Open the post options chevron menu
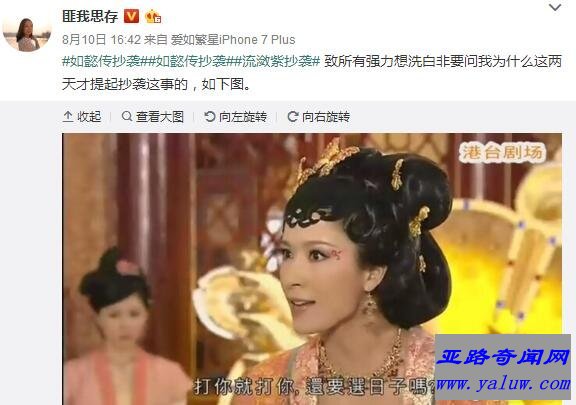 point(555,7)
